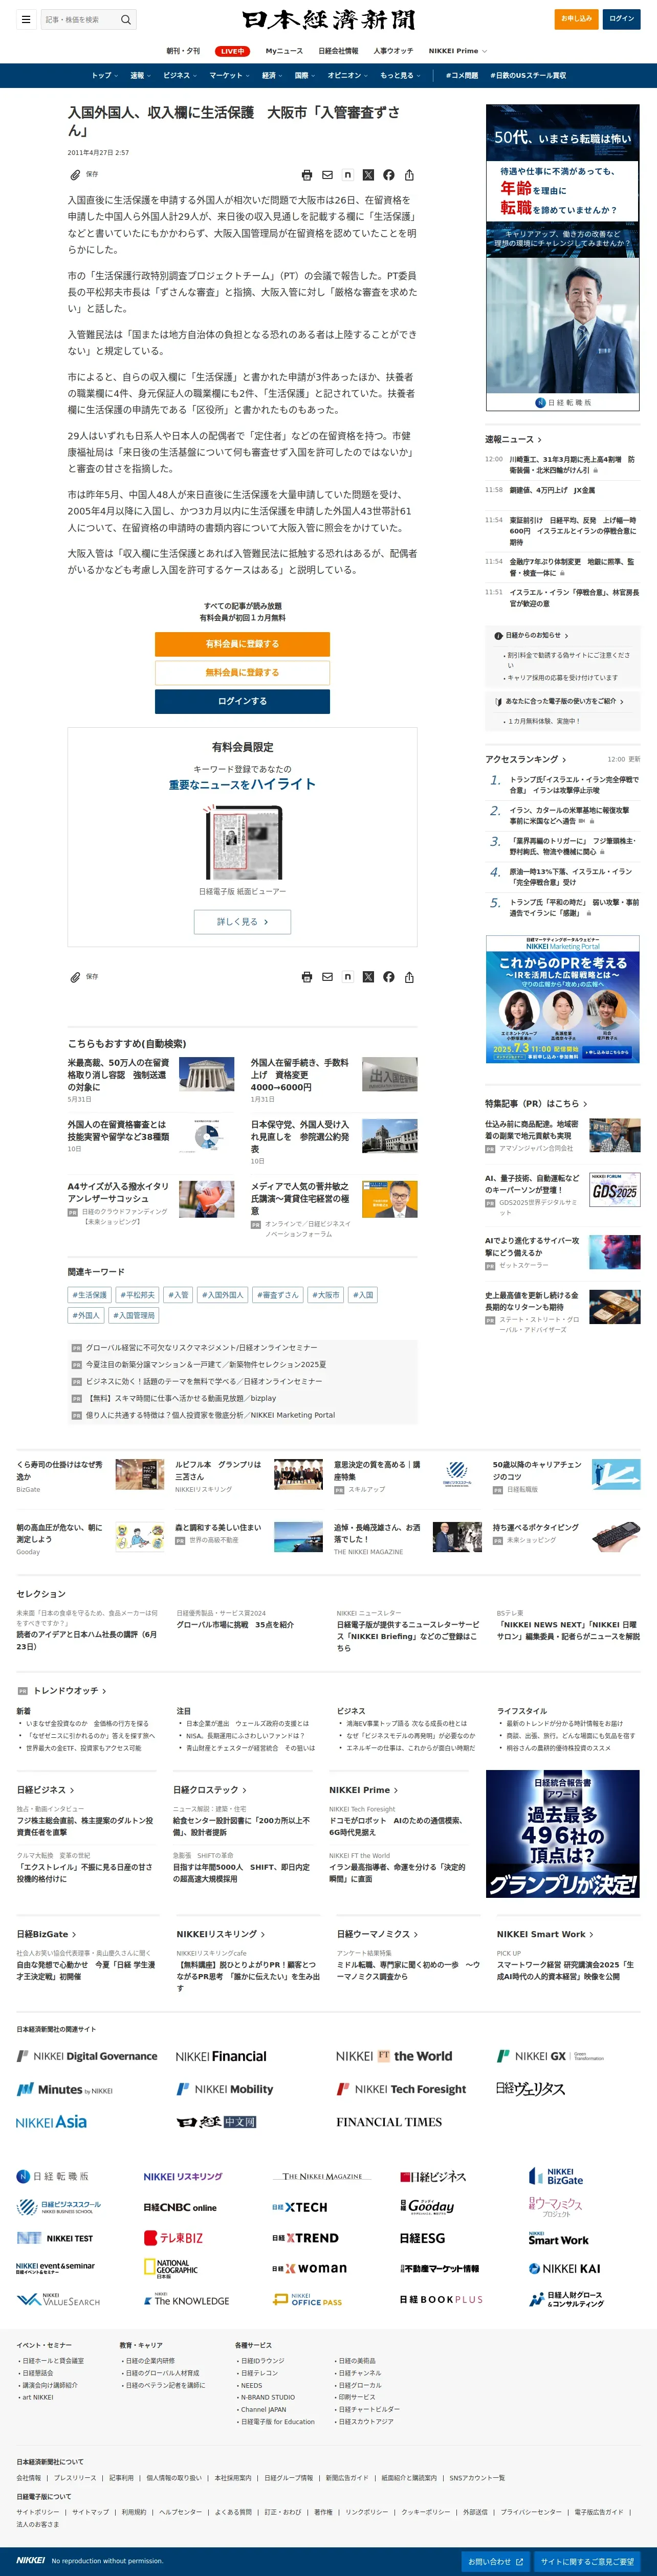
Task: Expand the ビジネス navigation dropdown
Action: pyautogui.click(x=180, y=75)
